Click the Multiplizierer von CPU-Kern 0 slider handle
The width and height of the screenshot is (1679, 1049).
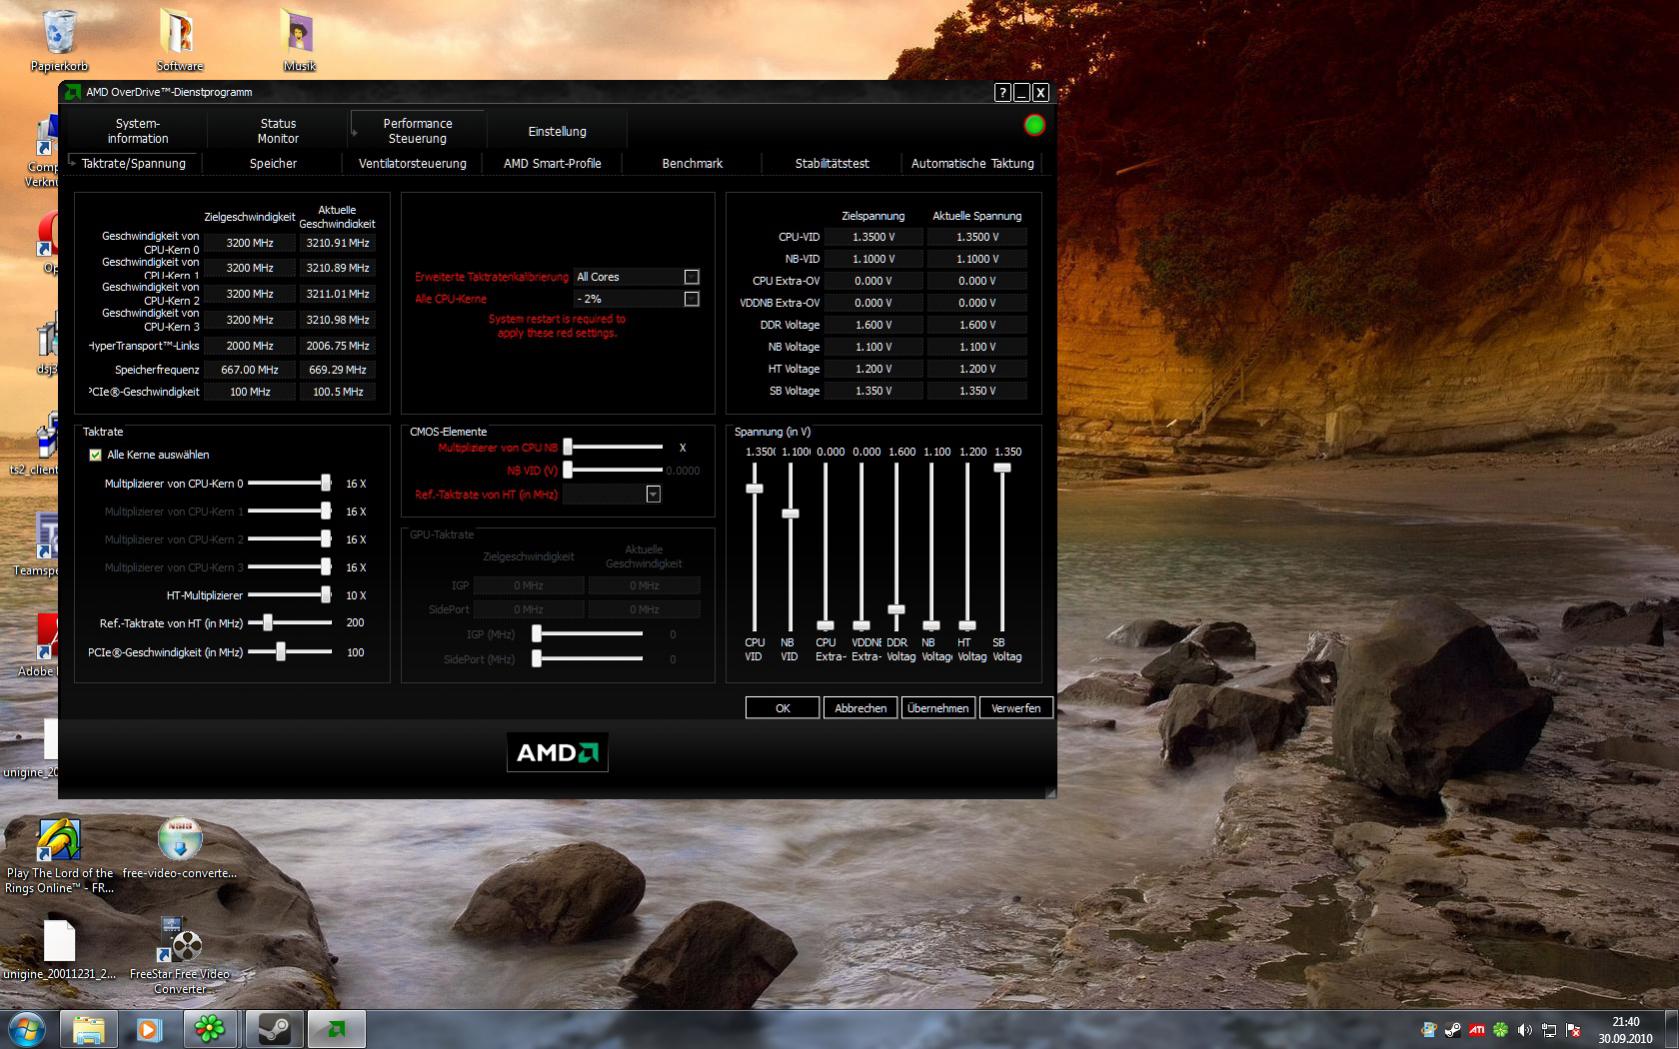pos(326,483)
